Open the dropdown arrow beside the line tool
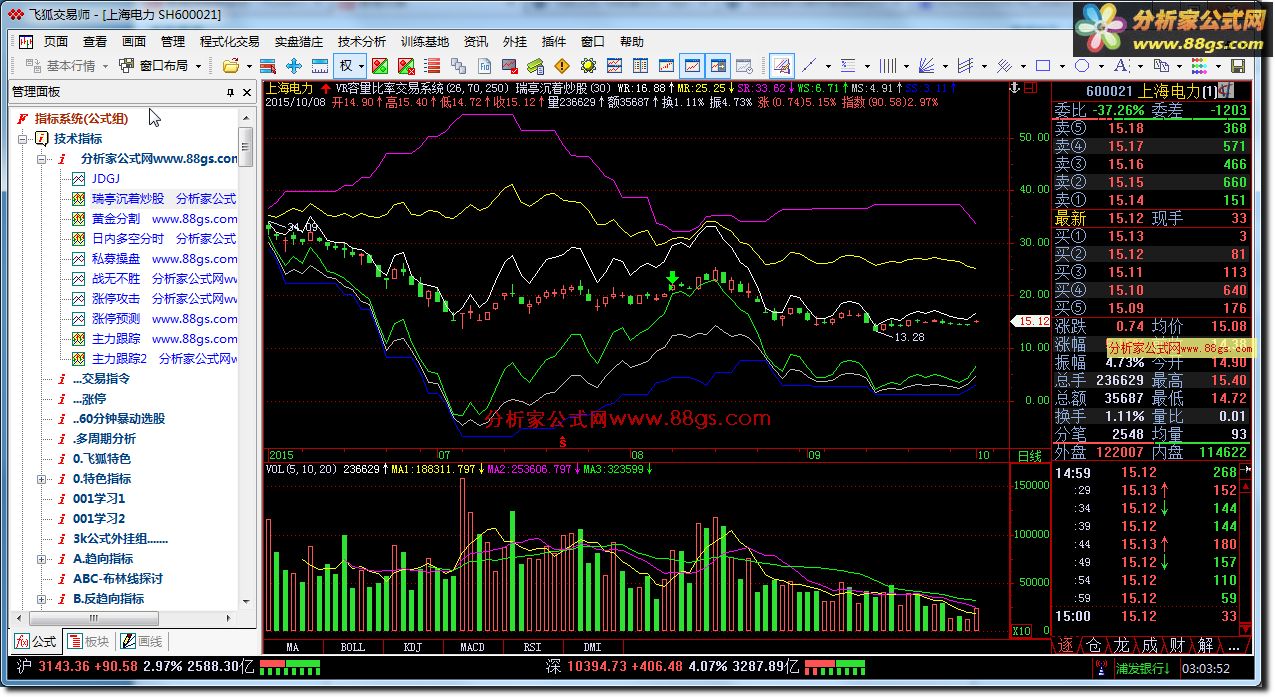This screenshot has height=697, width=1275. point(829,66)
